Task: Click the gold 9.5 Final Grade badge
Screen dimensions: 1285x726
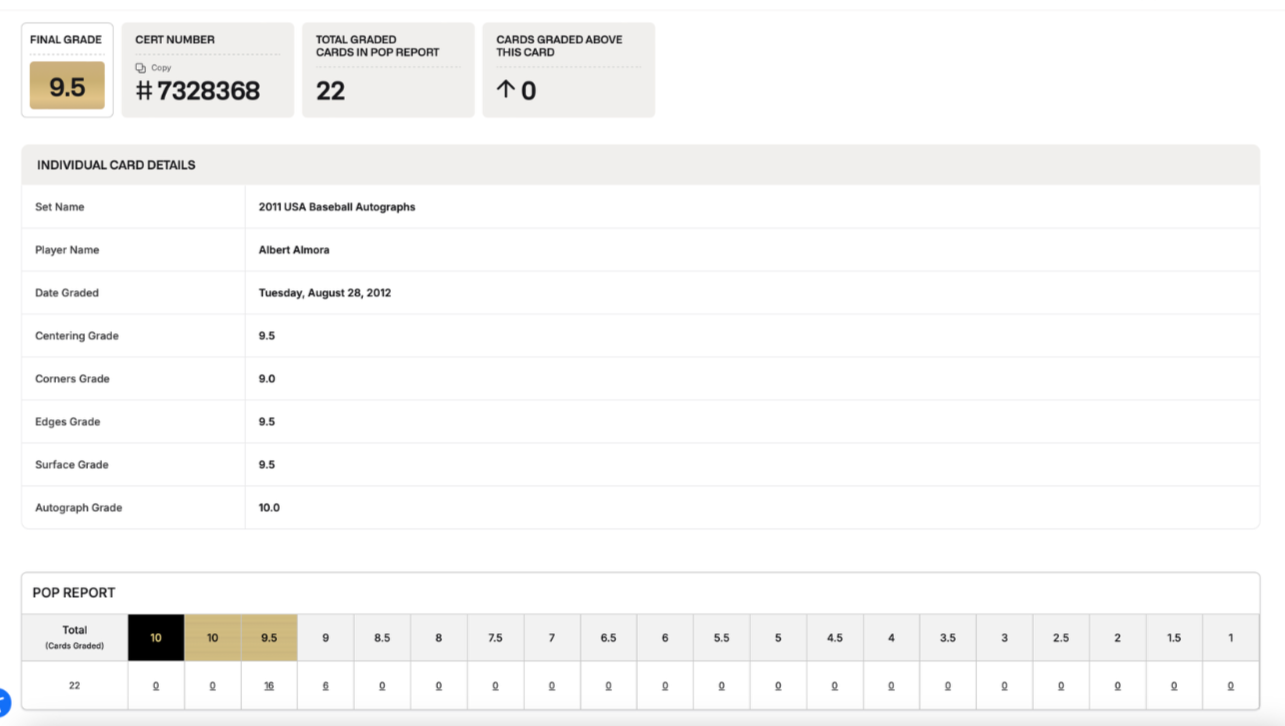Action: (67, 87)
